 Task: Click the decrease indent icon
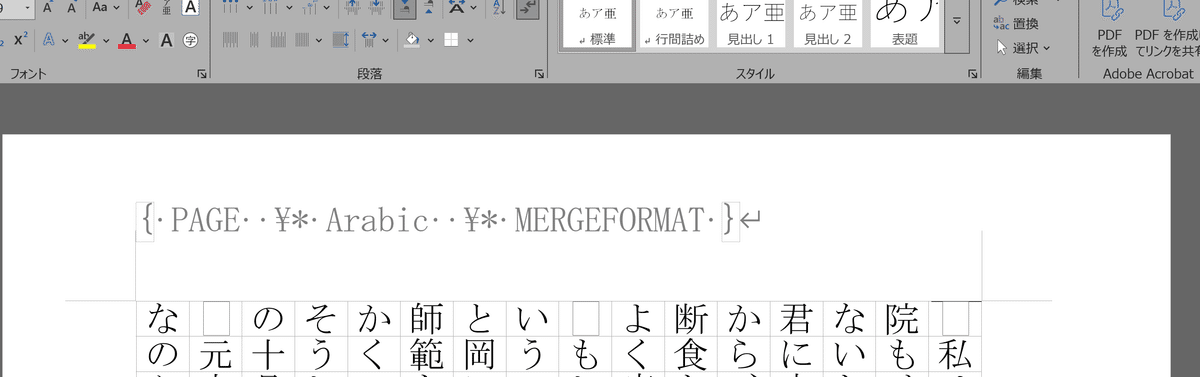[353, 7]
